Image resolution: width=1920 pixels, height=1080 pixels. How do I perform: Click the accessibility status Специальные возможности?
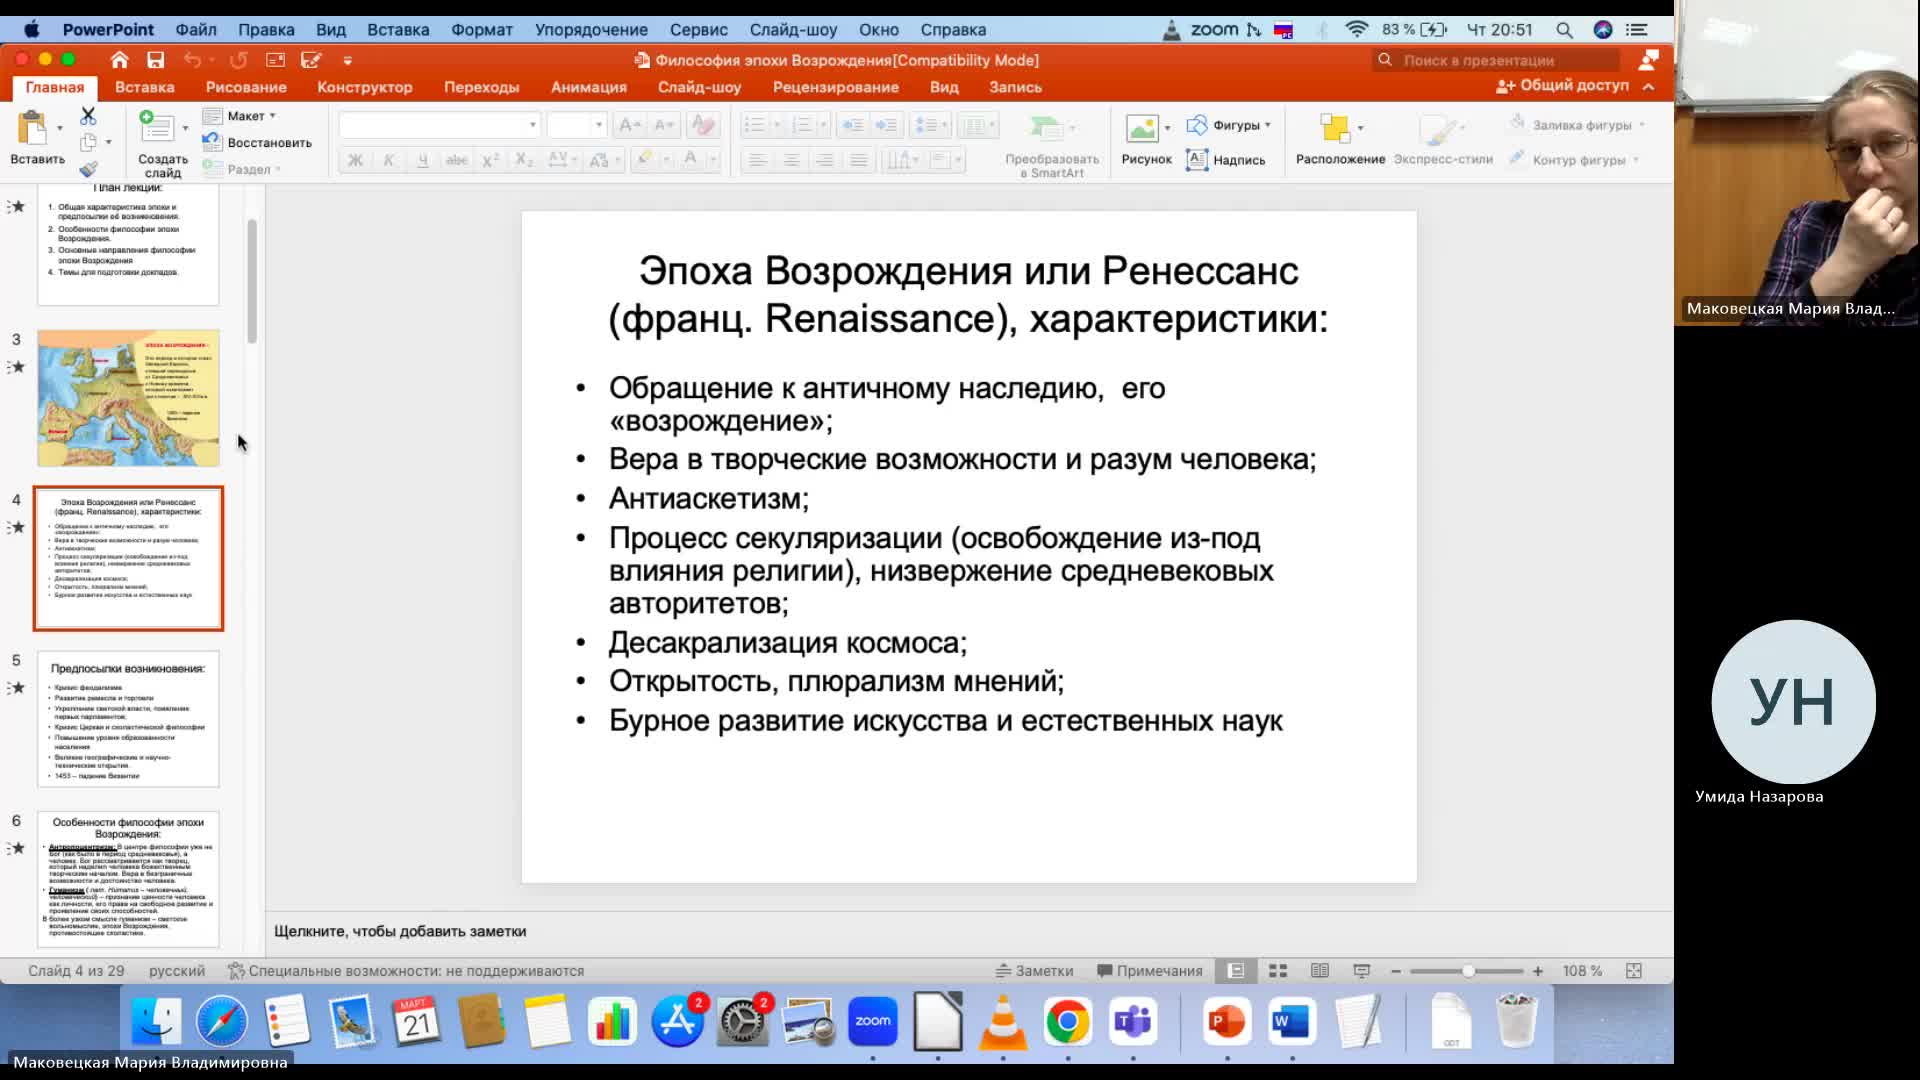tap(406, 971)
